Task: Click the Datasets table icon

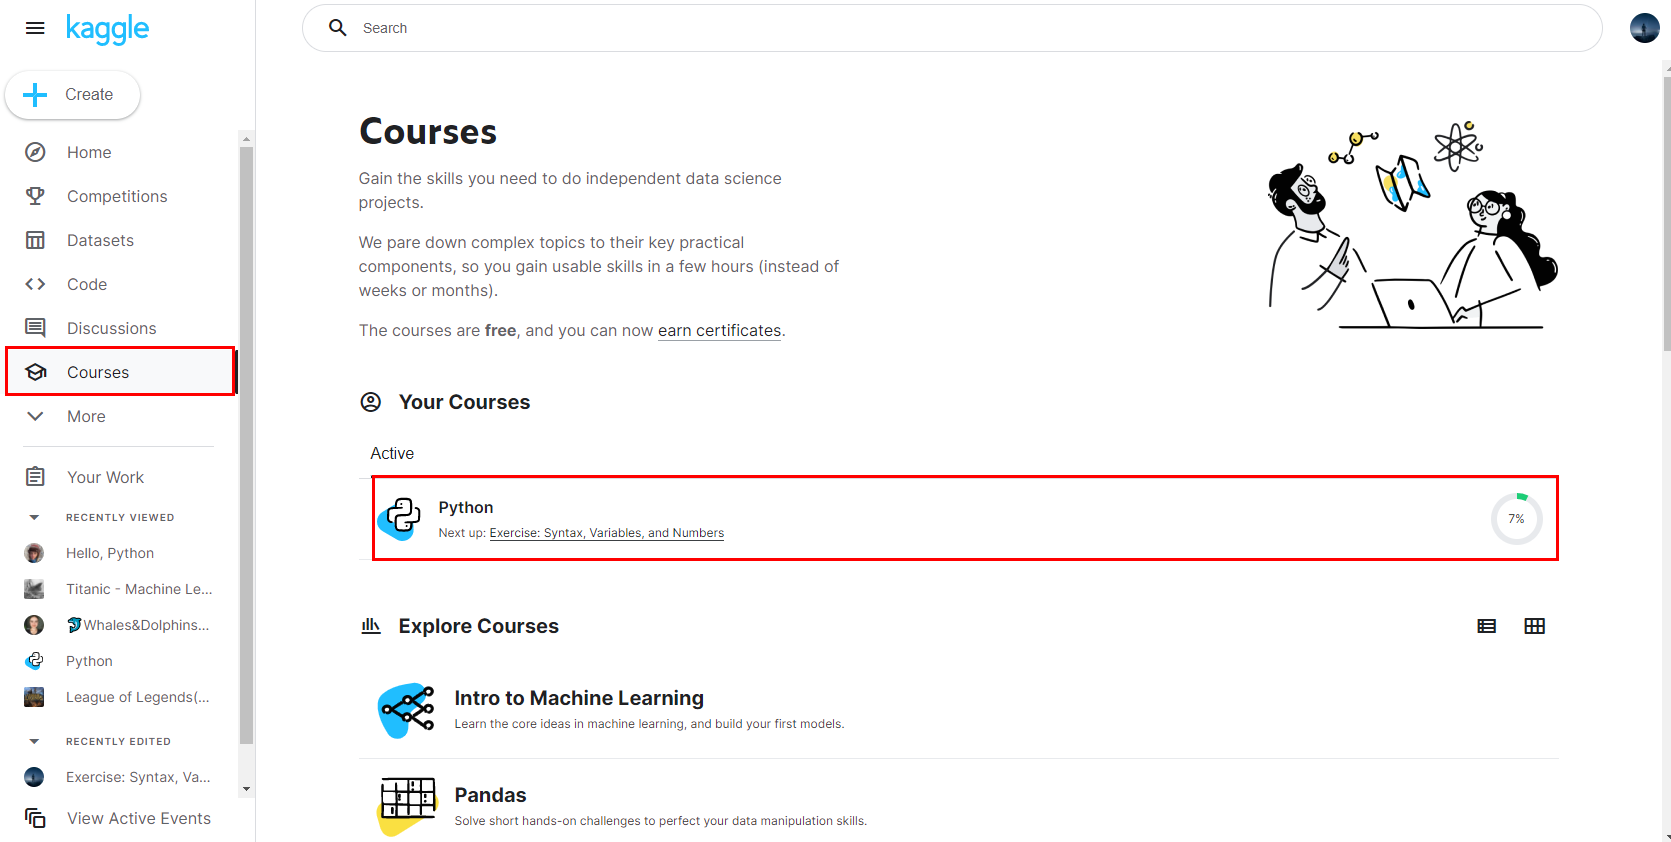Action: (x=35, y=240)
